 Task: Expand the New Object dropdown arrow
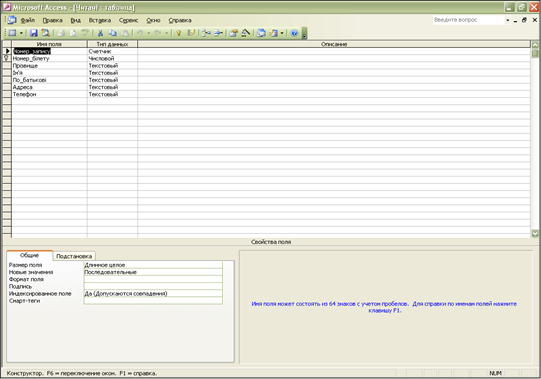(x=282, y=33)
